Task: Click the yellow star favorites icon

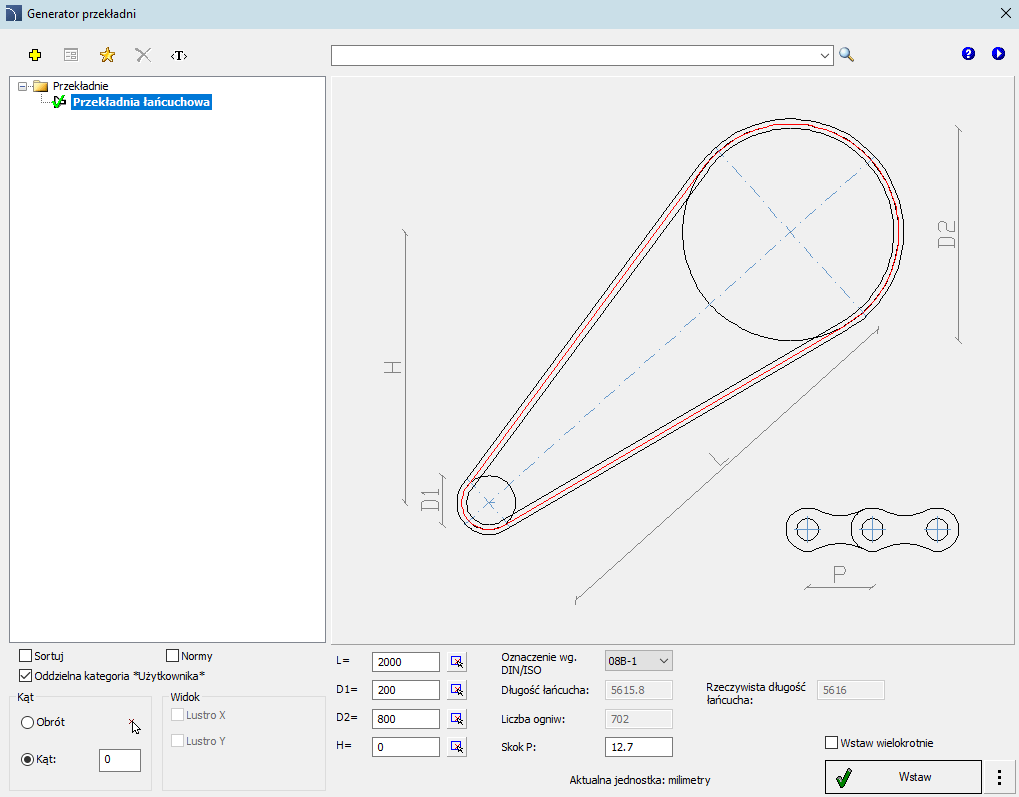Action: click(x=107, y=55)
